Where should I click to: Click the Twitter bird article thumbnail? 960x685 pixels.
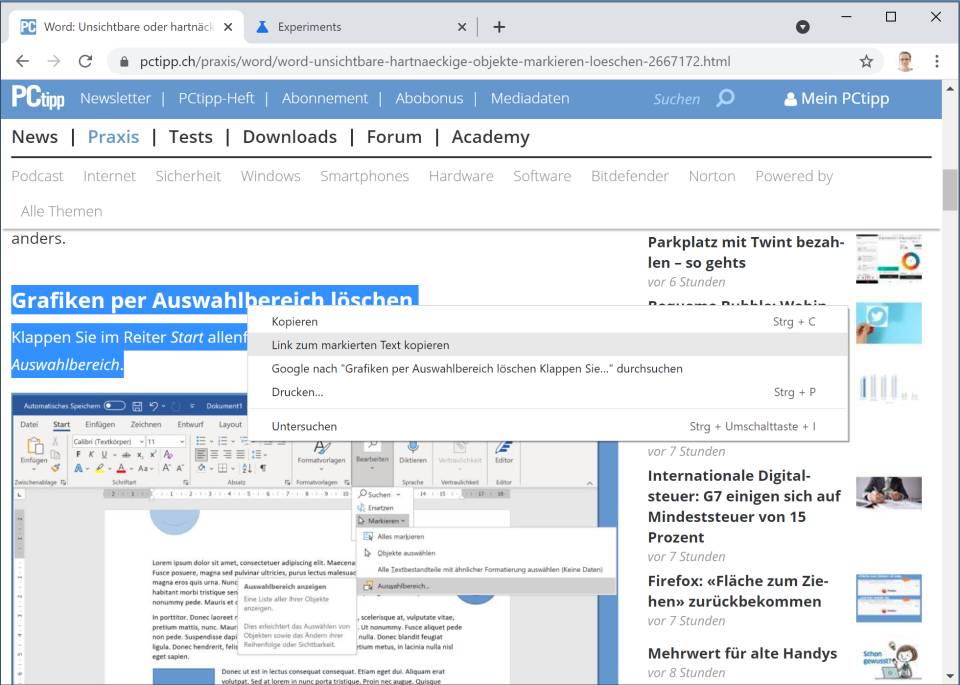click(888, 323)
